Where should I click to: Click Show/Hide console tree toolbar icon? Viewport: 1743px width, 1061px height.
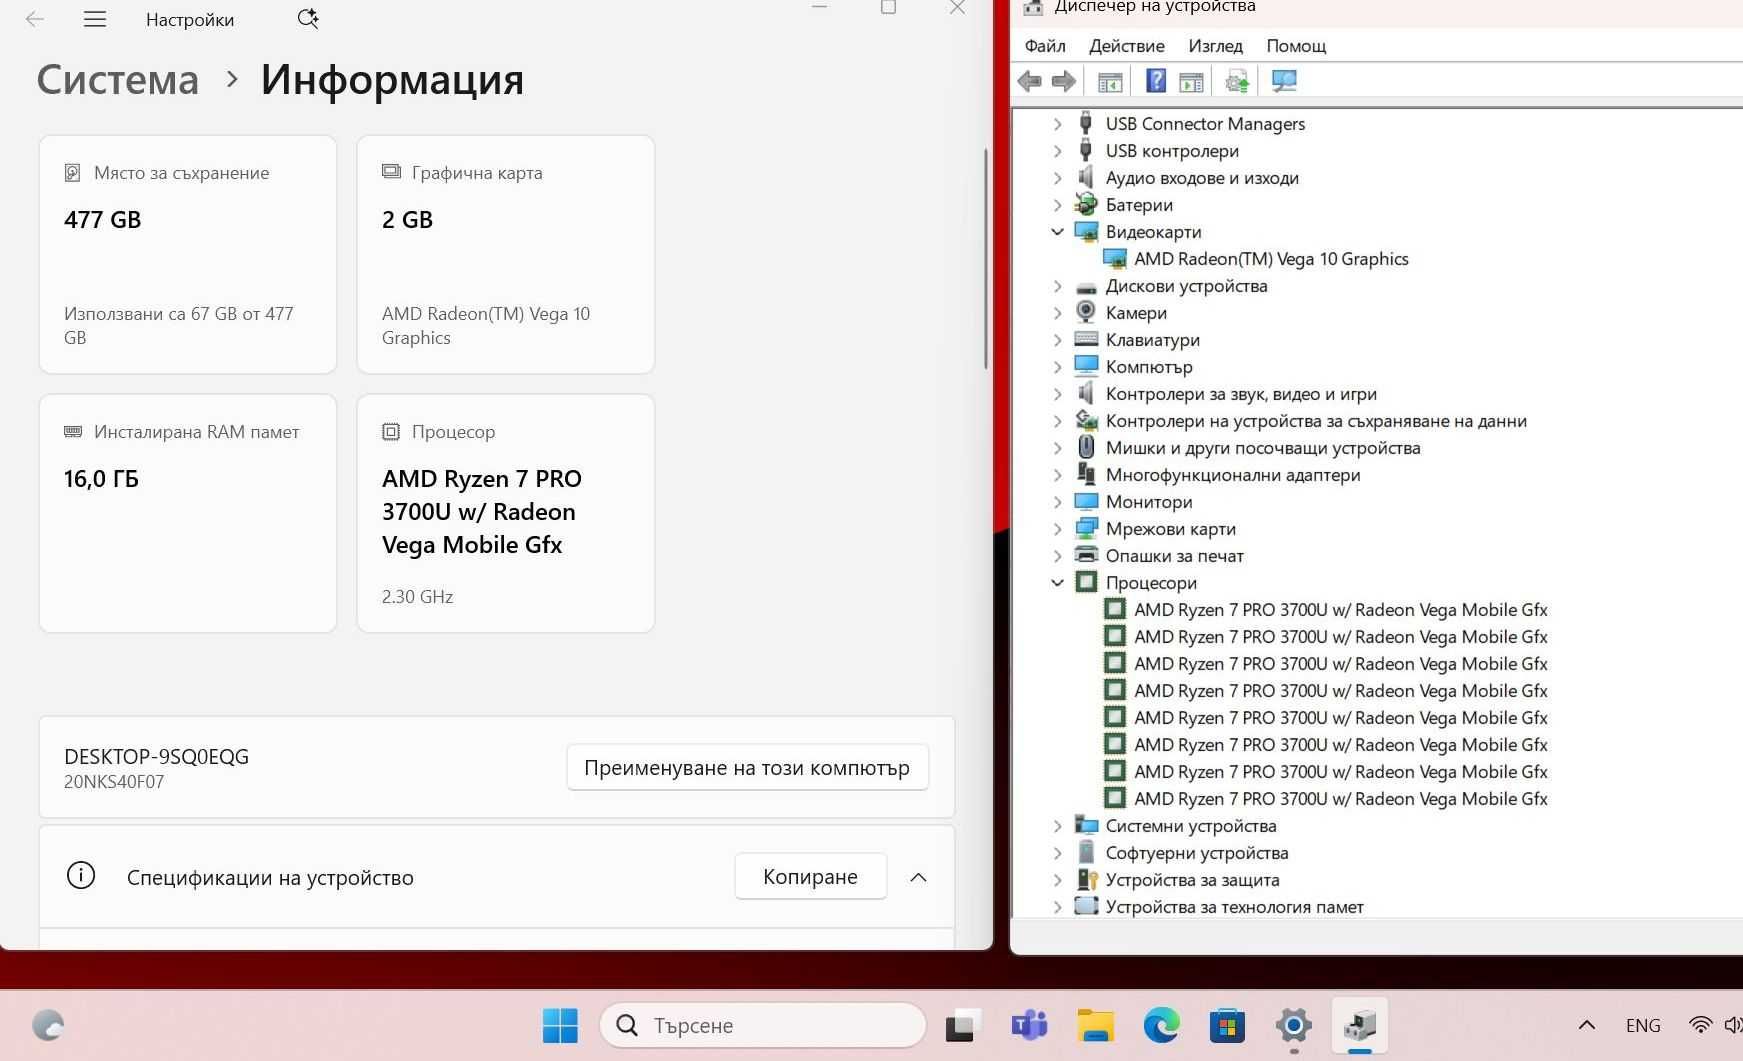(x=1110, y=81)
